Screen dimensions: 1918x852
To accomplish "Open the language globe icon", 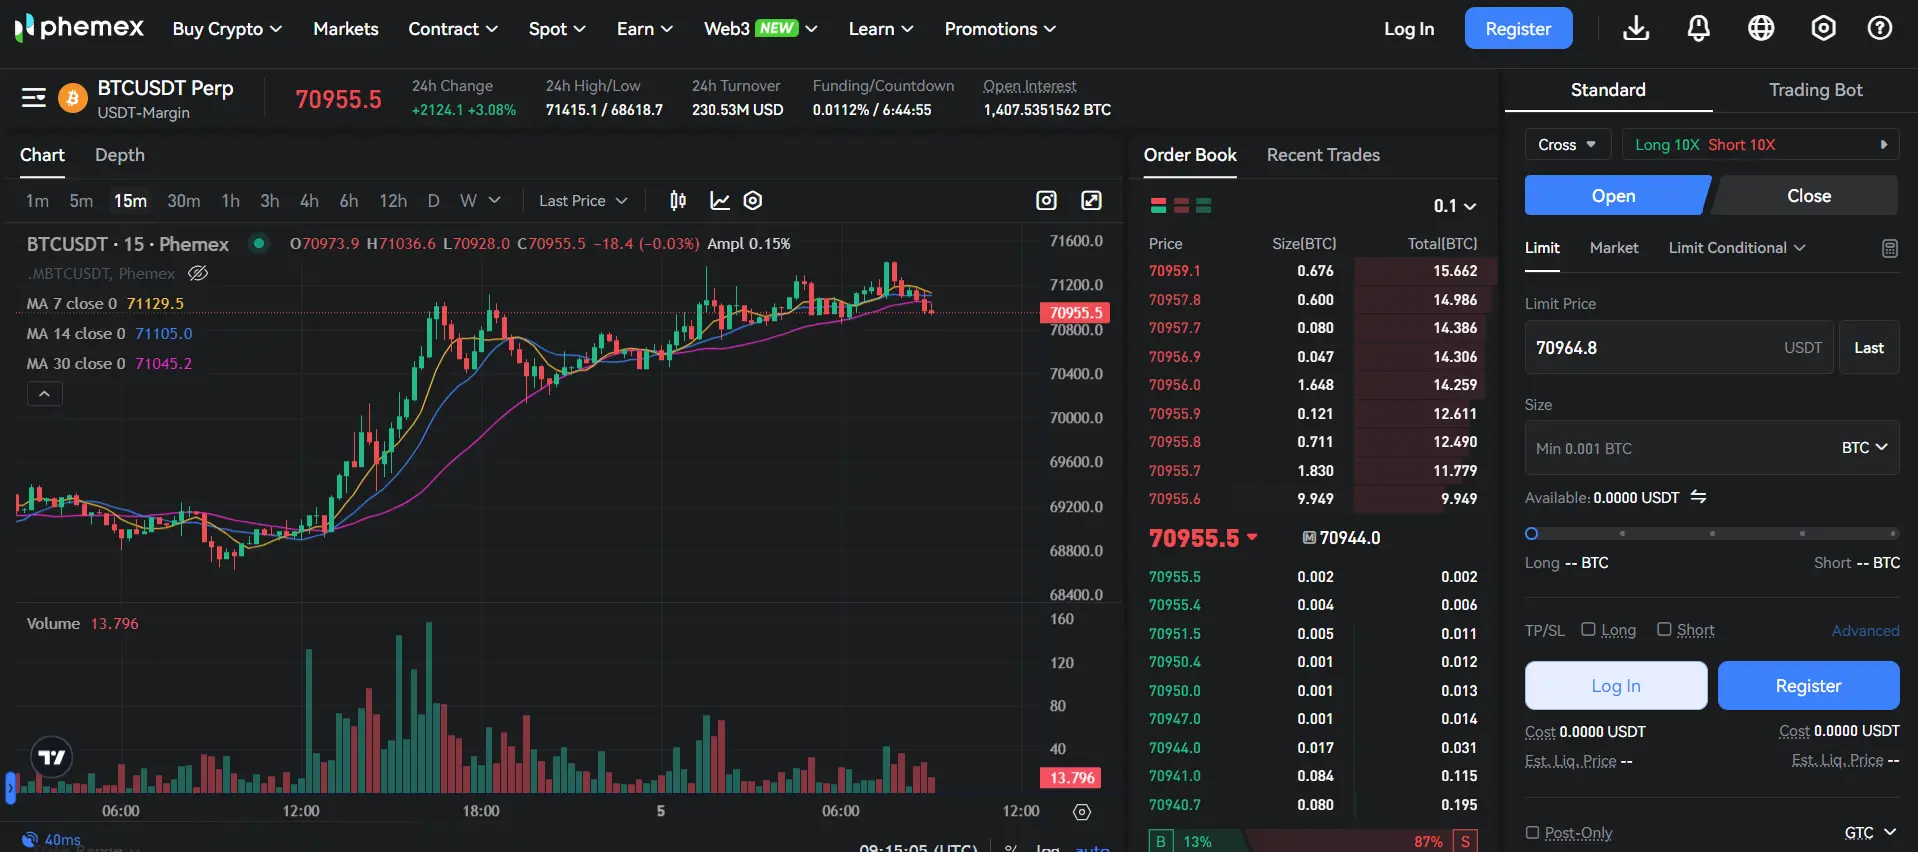I will tap(1761, 28).
